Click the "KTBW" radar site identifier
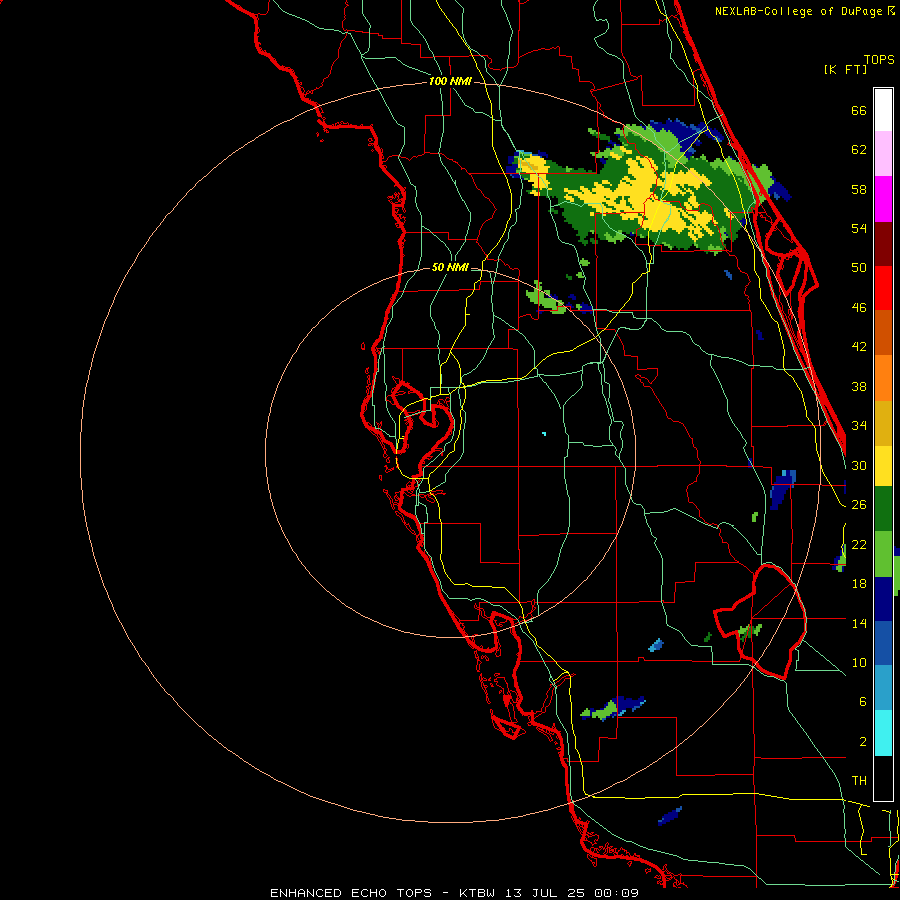The image size is (900, 900). [x=476, y=893]
